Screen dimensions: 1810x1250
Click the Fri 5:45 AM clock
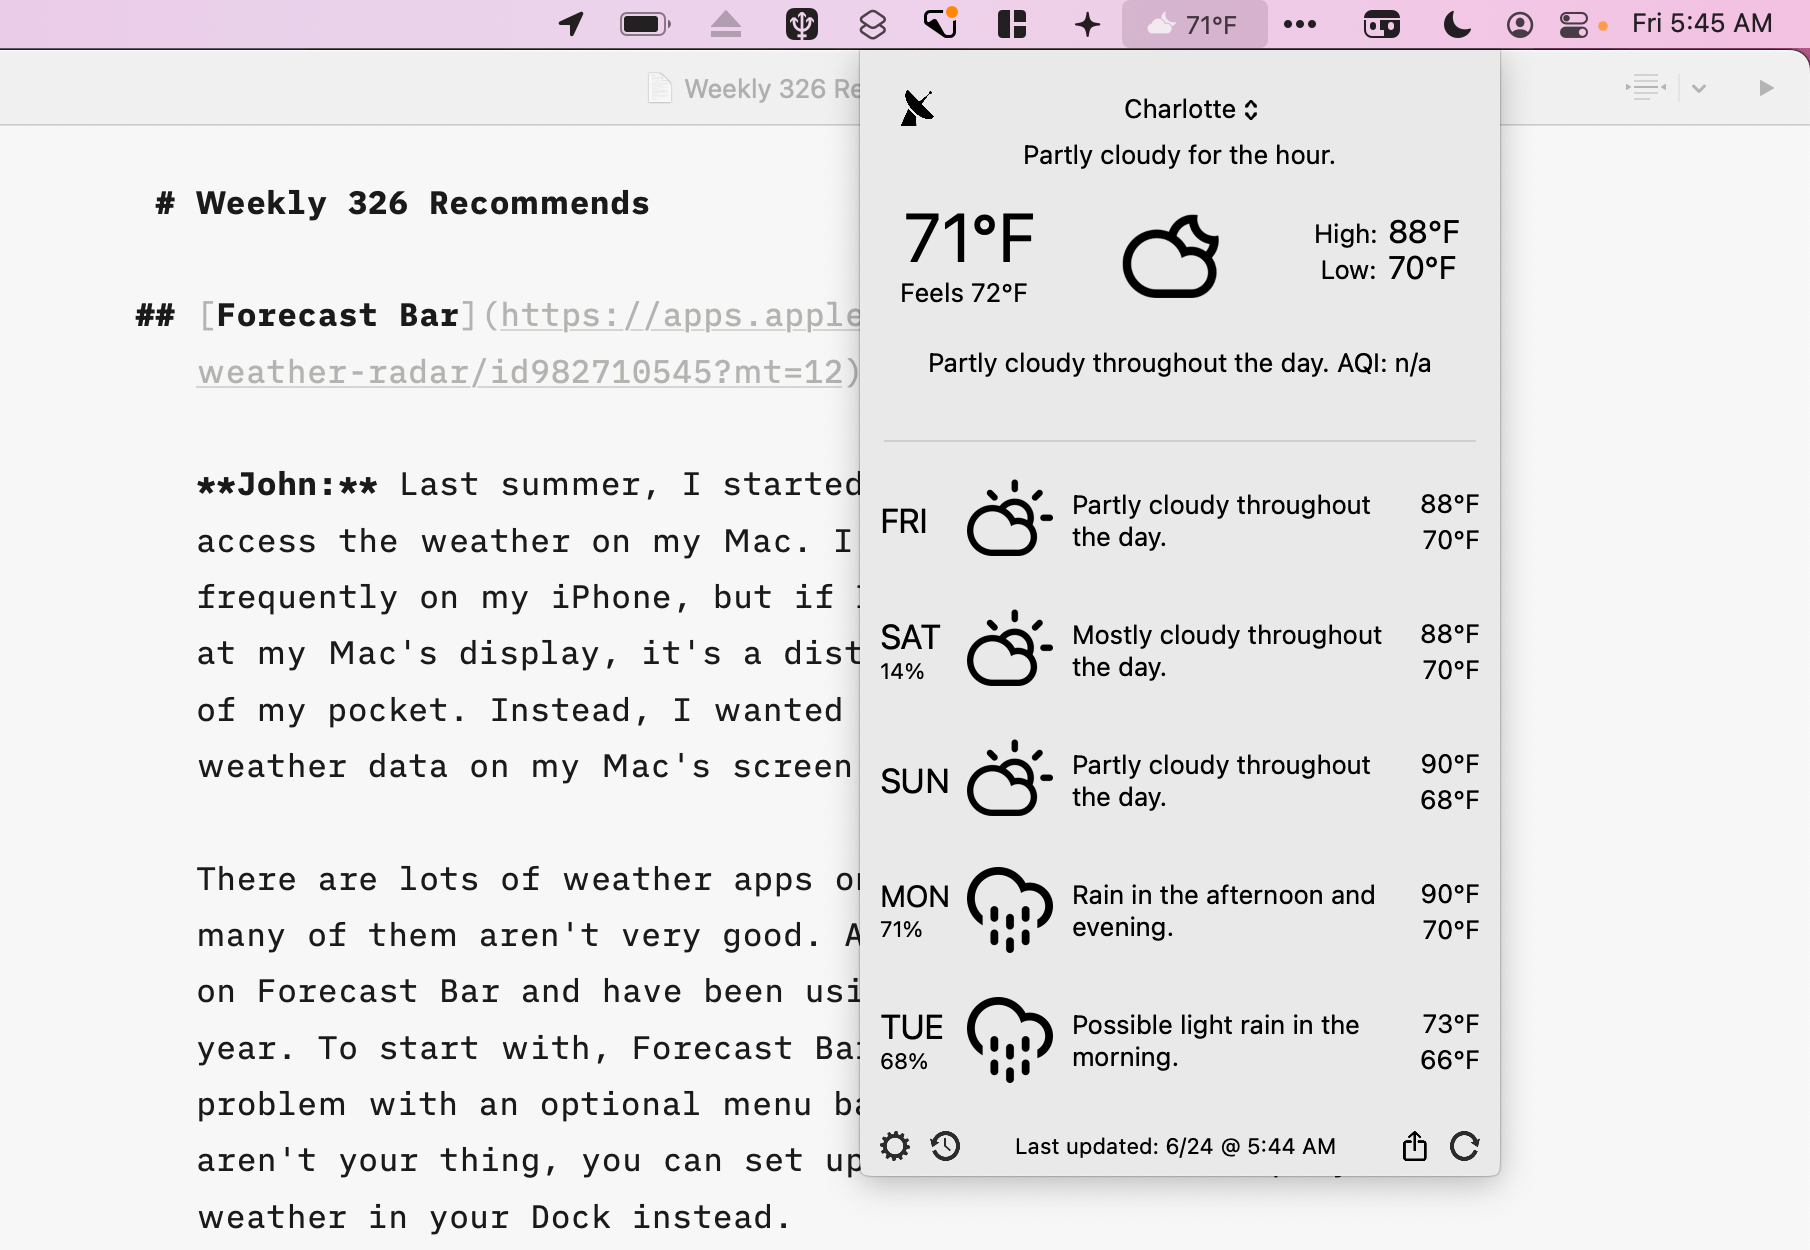[x=1702, y=23]
